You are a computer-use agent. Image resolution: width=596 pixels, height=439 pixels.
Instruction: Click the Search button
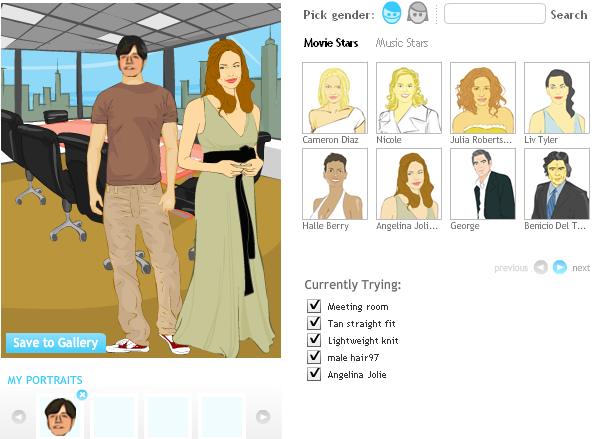click(x=569, y=14)
